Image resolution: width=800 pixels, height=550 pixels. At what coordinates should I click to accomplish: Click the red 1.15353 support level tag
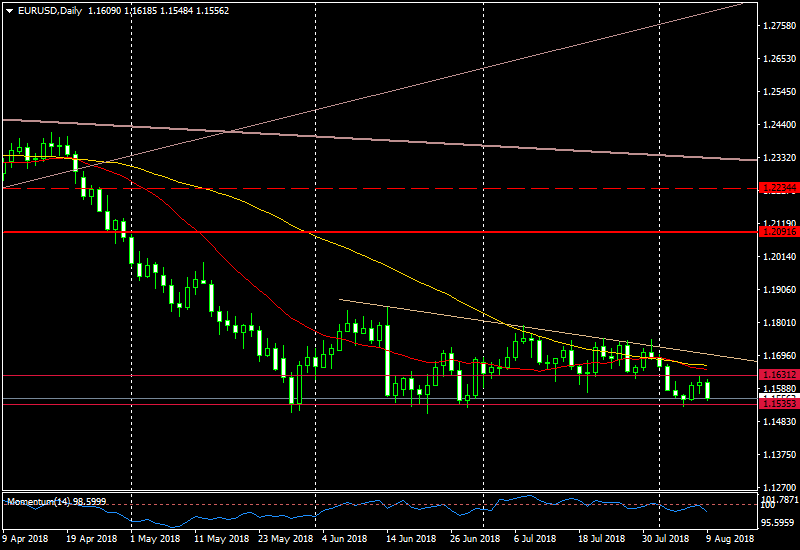778,405
